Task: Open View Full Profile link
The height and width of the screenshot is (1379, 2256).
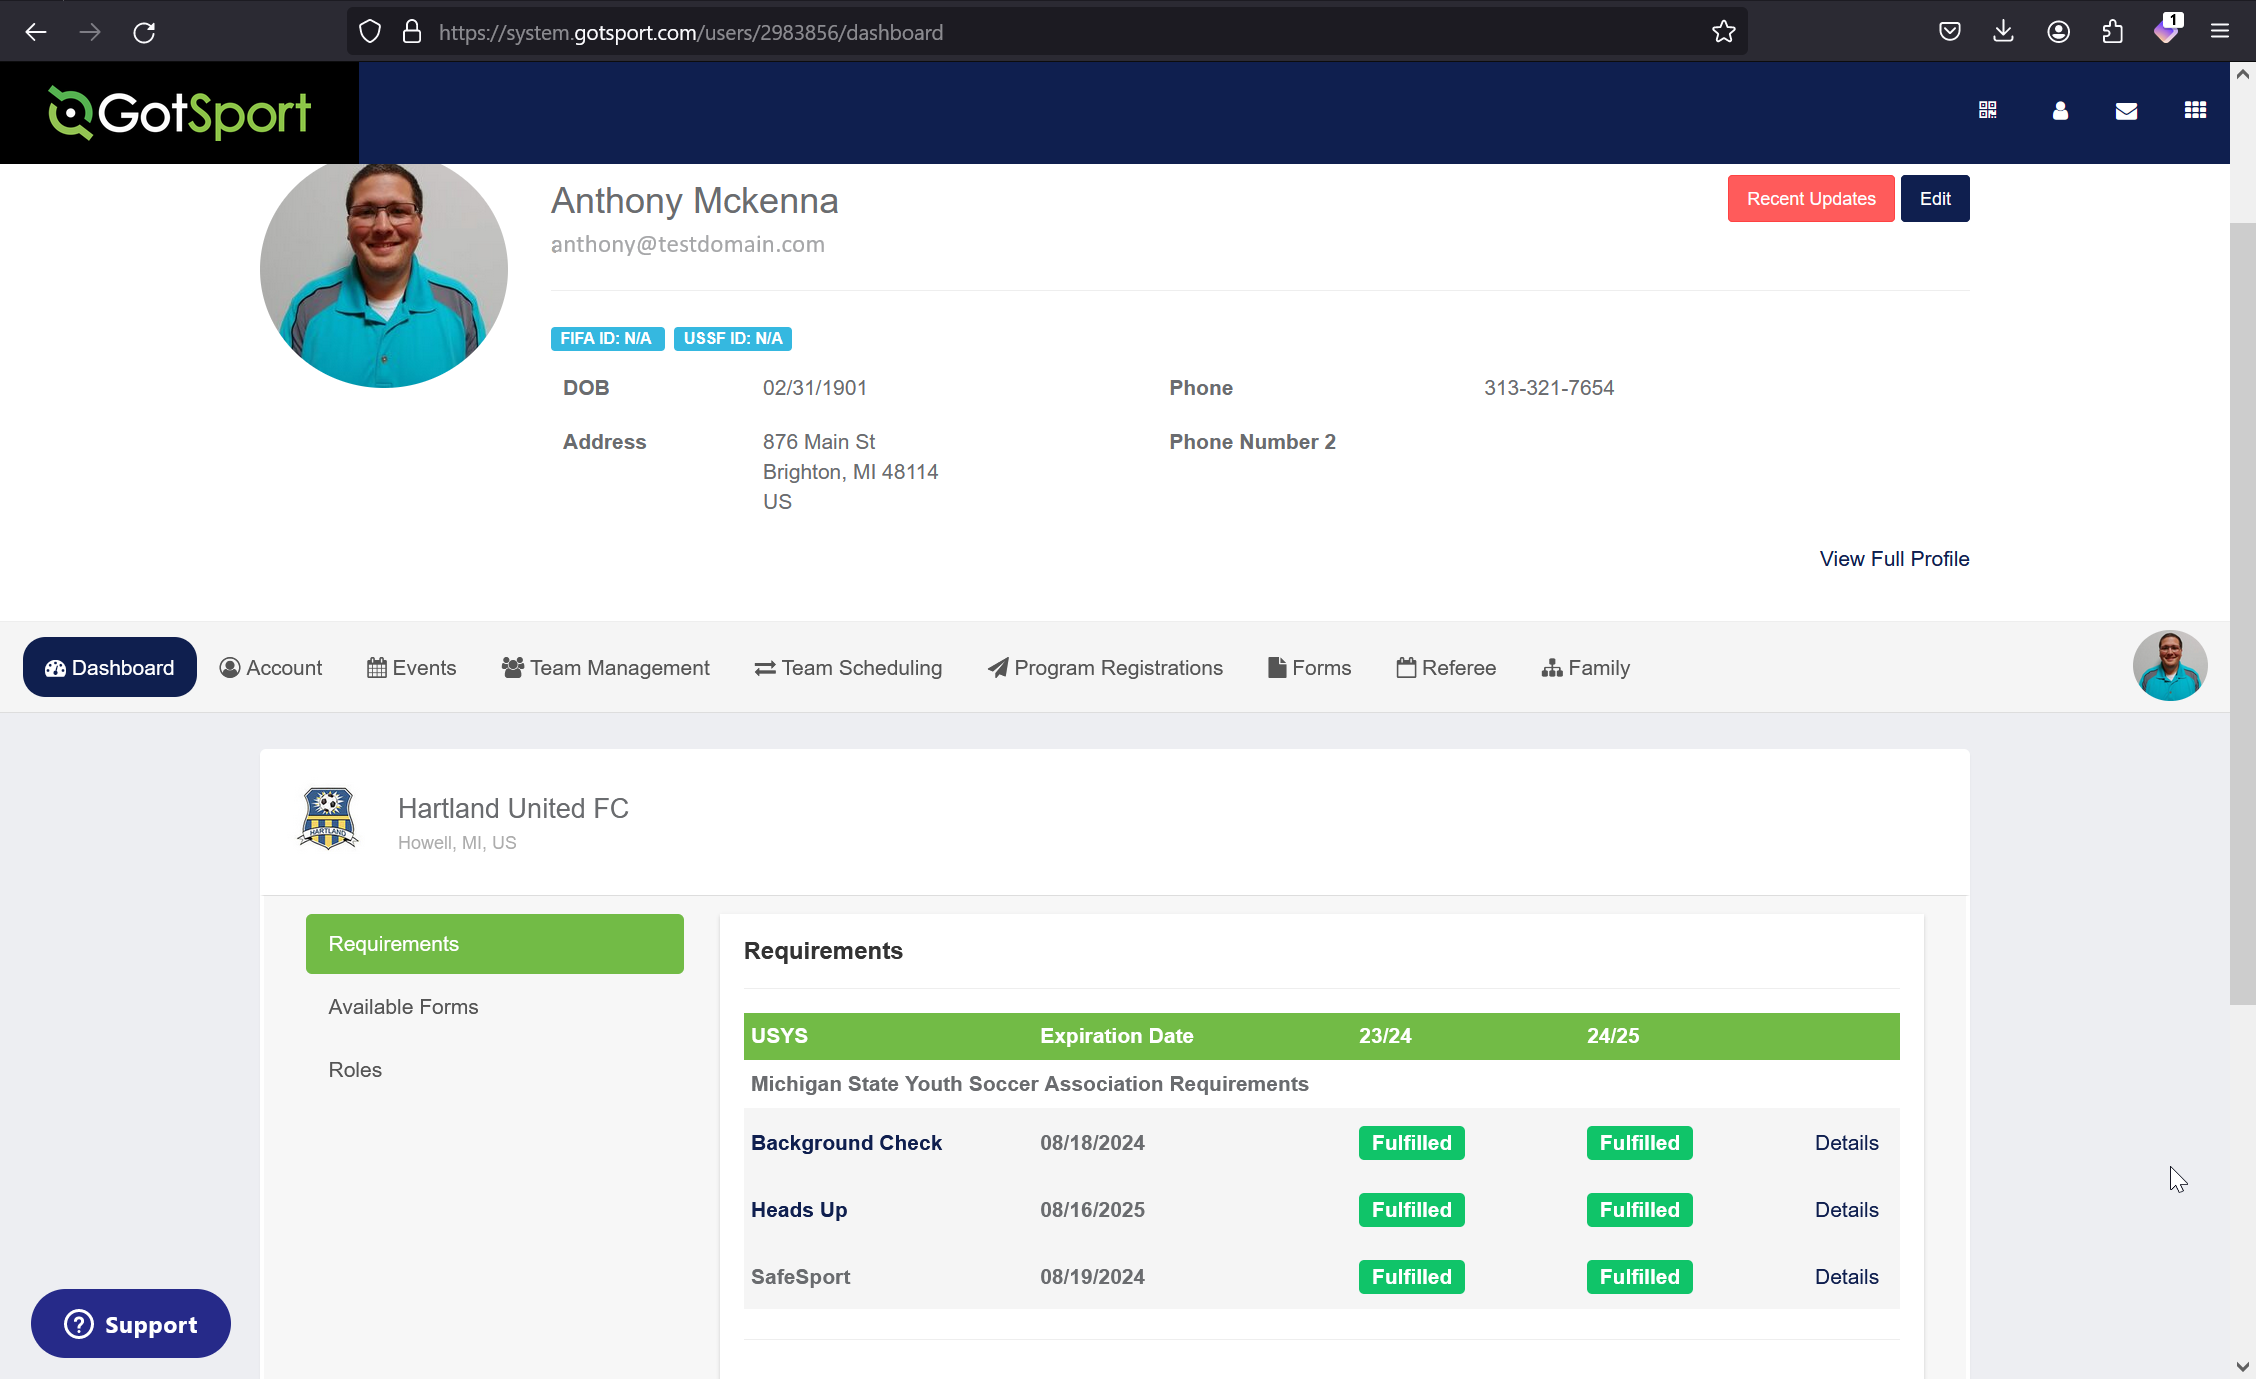Action: pyautogui.click(x=1894, y=559)
